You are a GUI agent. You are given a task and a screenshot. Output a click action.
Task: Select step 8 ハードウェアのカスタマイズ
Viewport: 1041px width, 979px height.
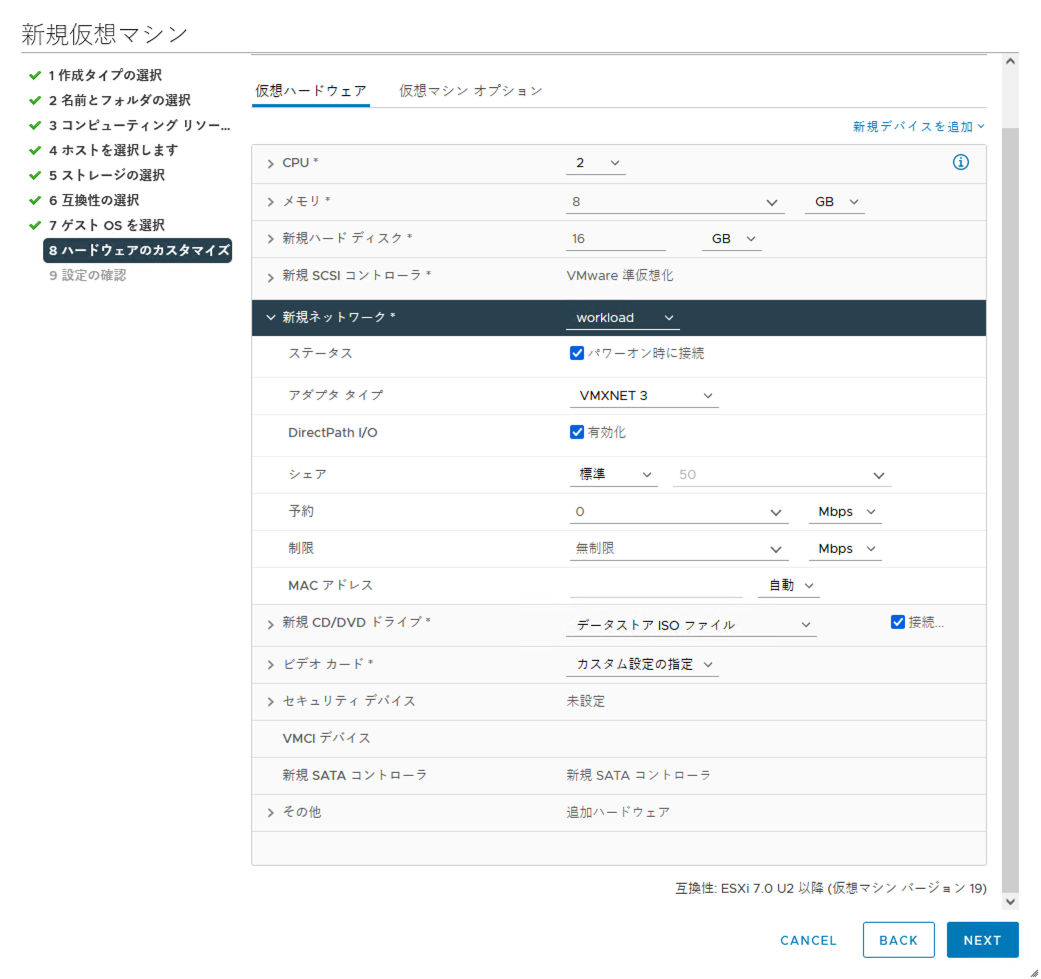pyautogui.click(x=138, y=250)
